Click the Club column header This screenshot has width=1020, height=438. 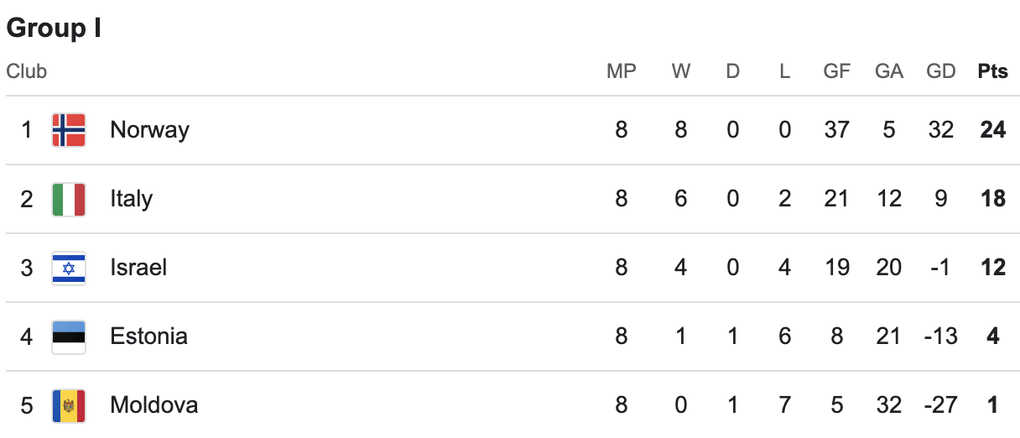(26, 72)
